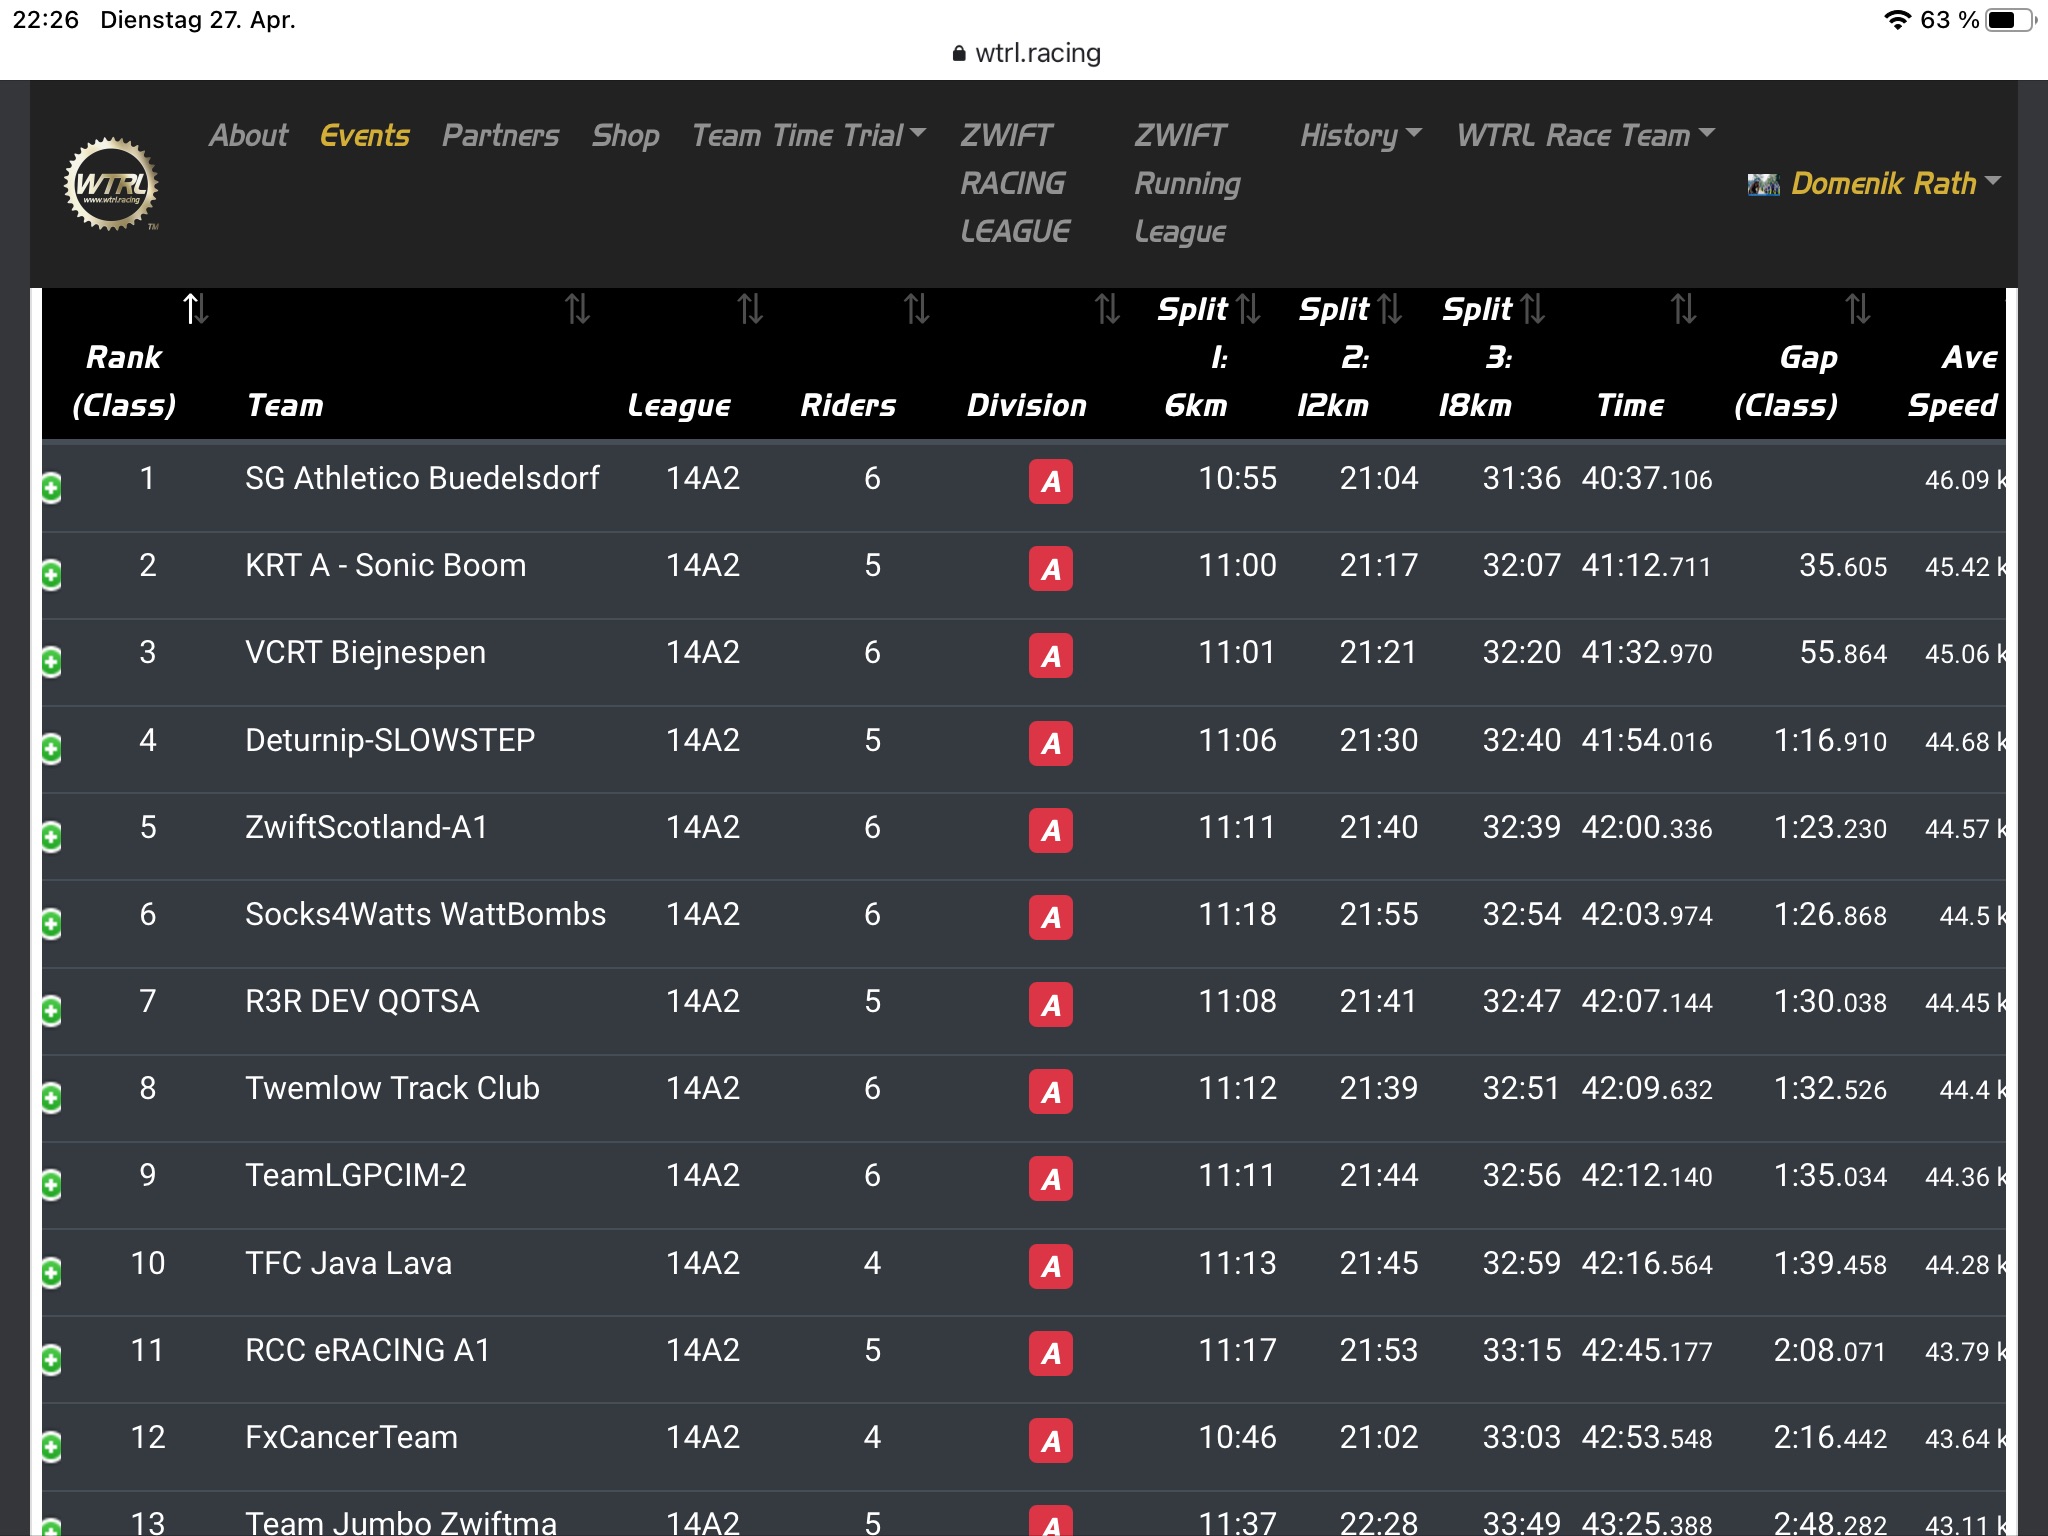Expand the History dropdown menu
Viewport: 2048px width, 1536px height.
1360,135
